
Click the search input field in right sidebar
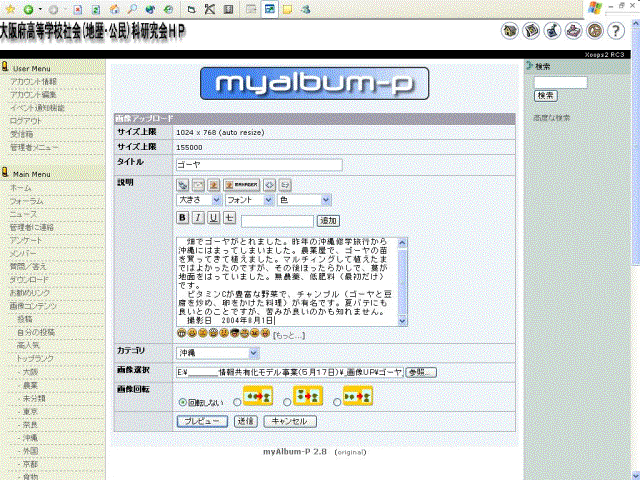tap(561, 82)
